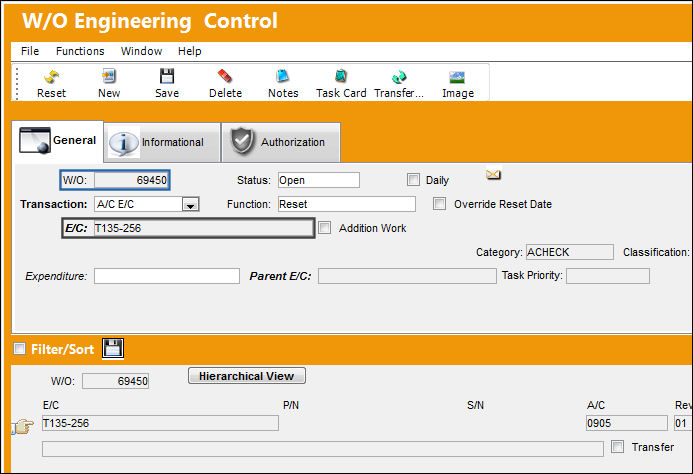The image size is (693, 474).
Task: Click the Transaction combo box A/C E/C
Action: point(147,204)
